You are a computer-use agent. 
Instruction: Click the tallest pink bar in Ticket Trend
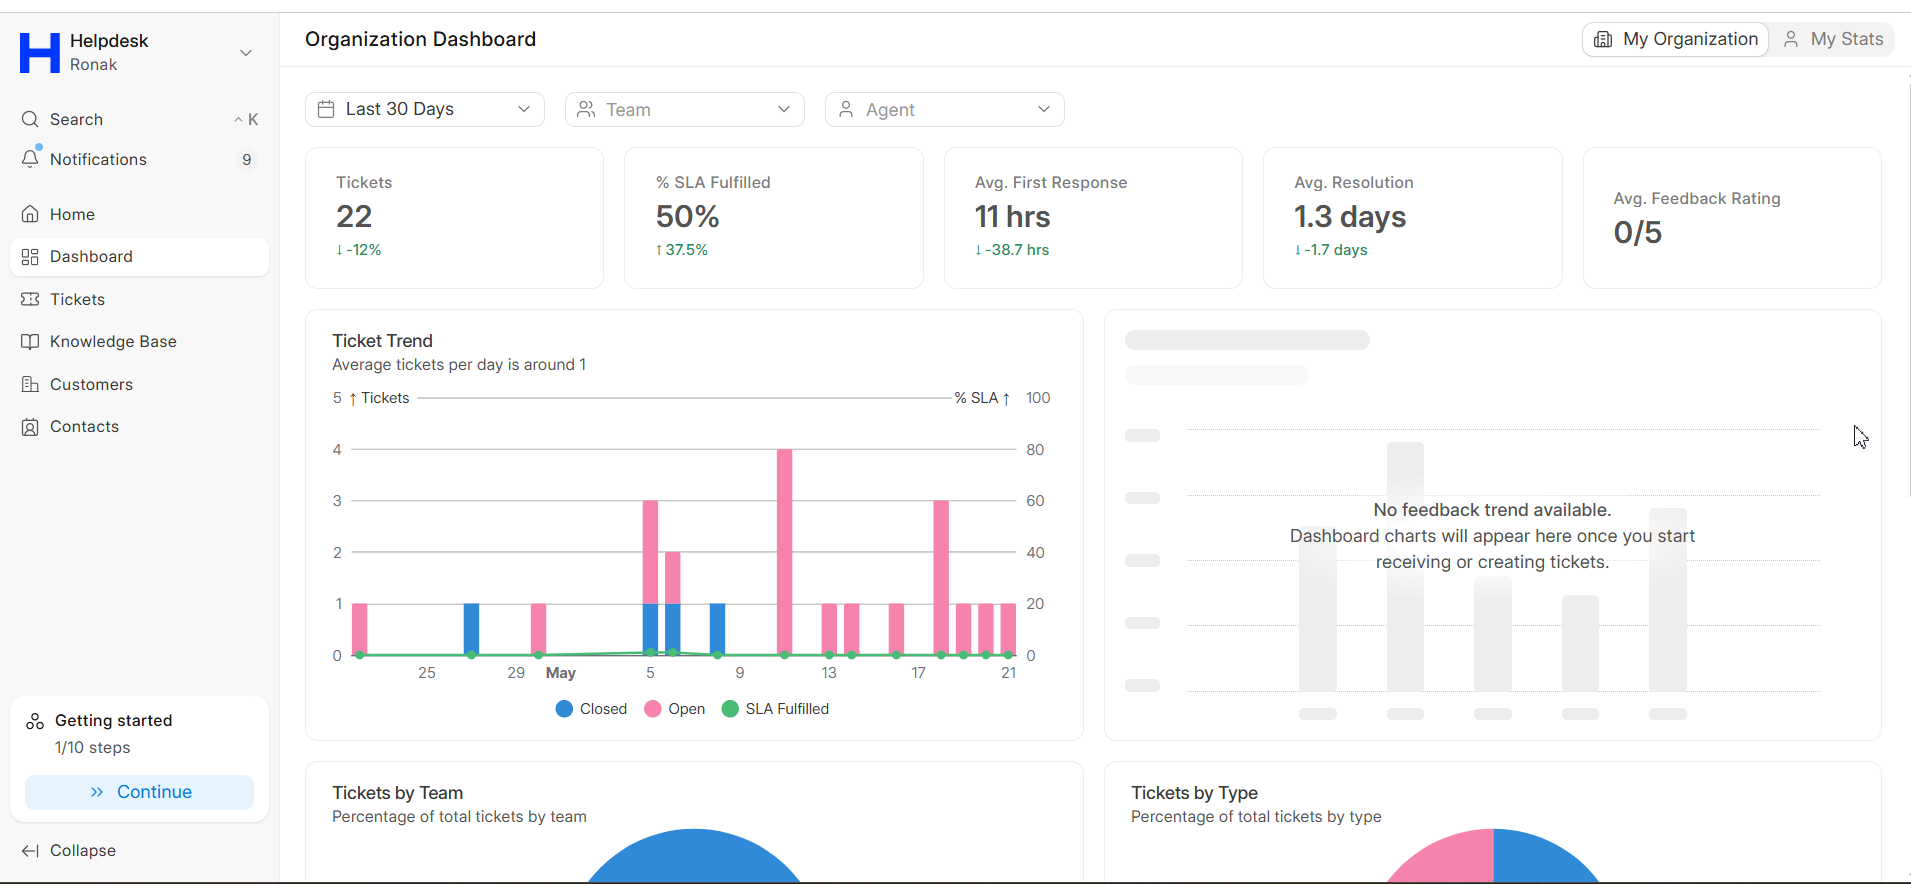[784, 552]
